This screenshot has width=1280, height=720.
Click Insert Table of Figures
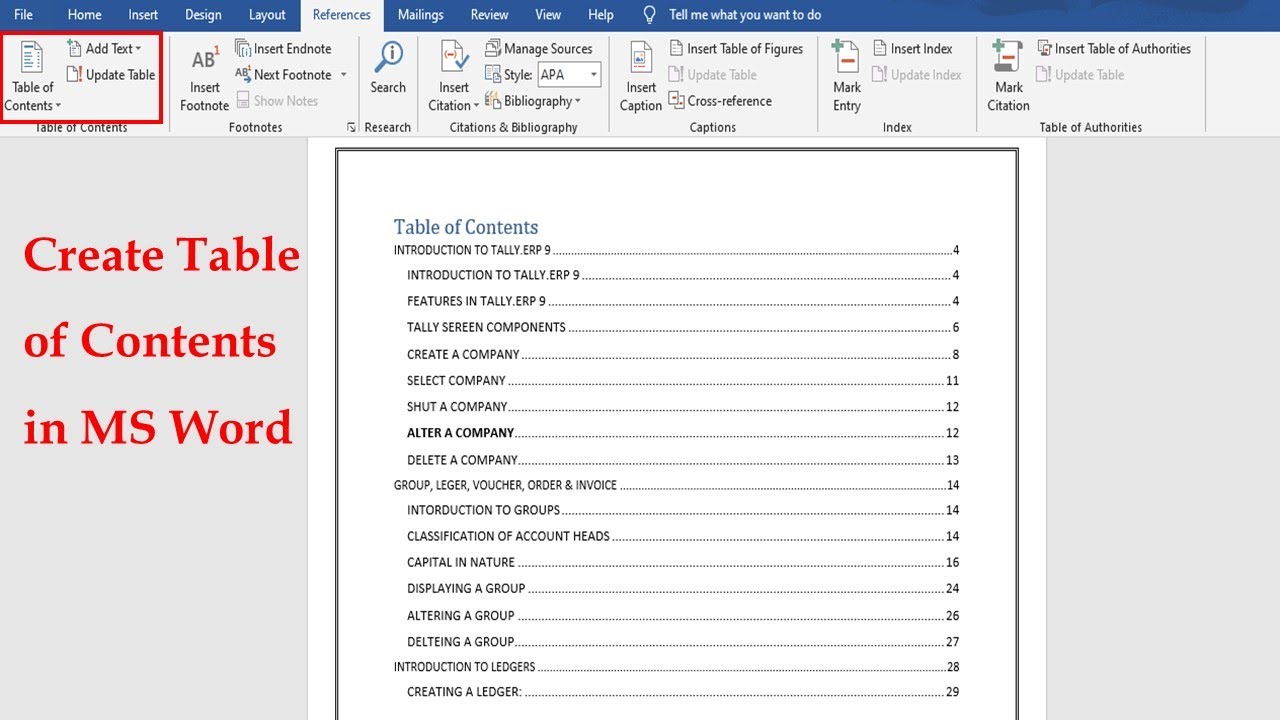[x=735, y=48]
